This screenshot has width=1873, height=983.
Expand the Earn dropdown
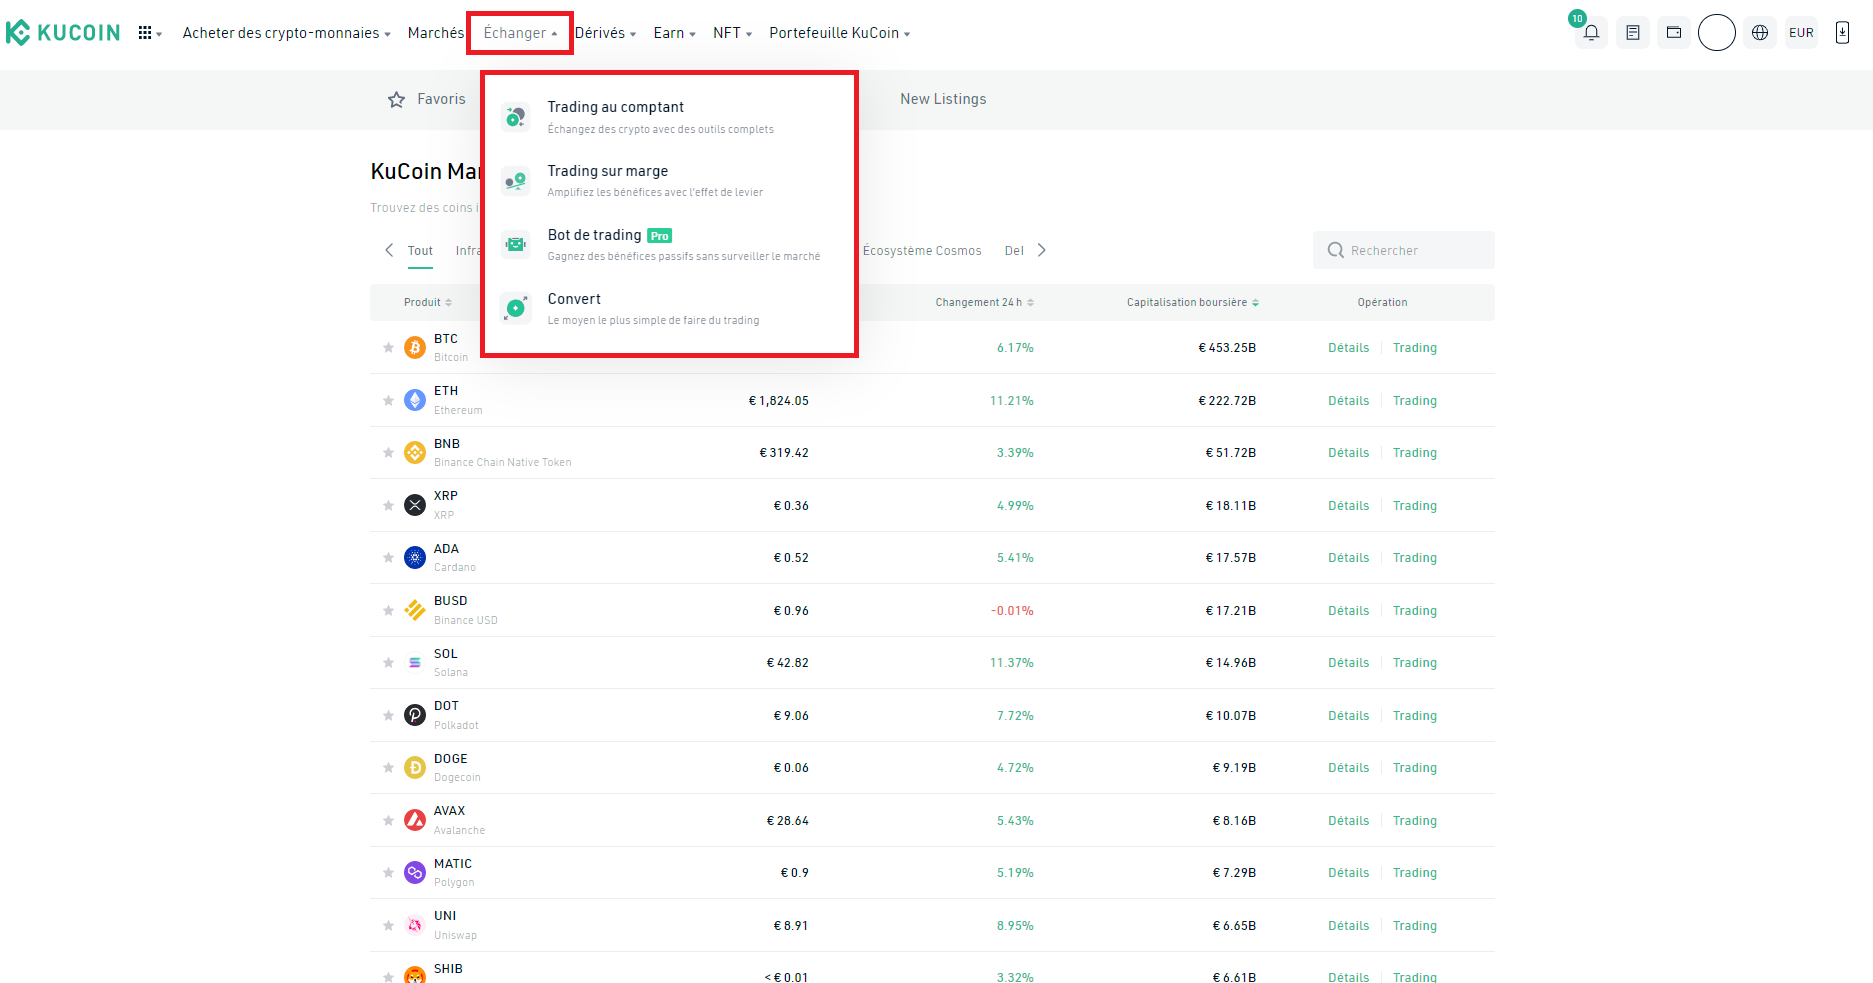pyautogui.click(x=674, y=33)
